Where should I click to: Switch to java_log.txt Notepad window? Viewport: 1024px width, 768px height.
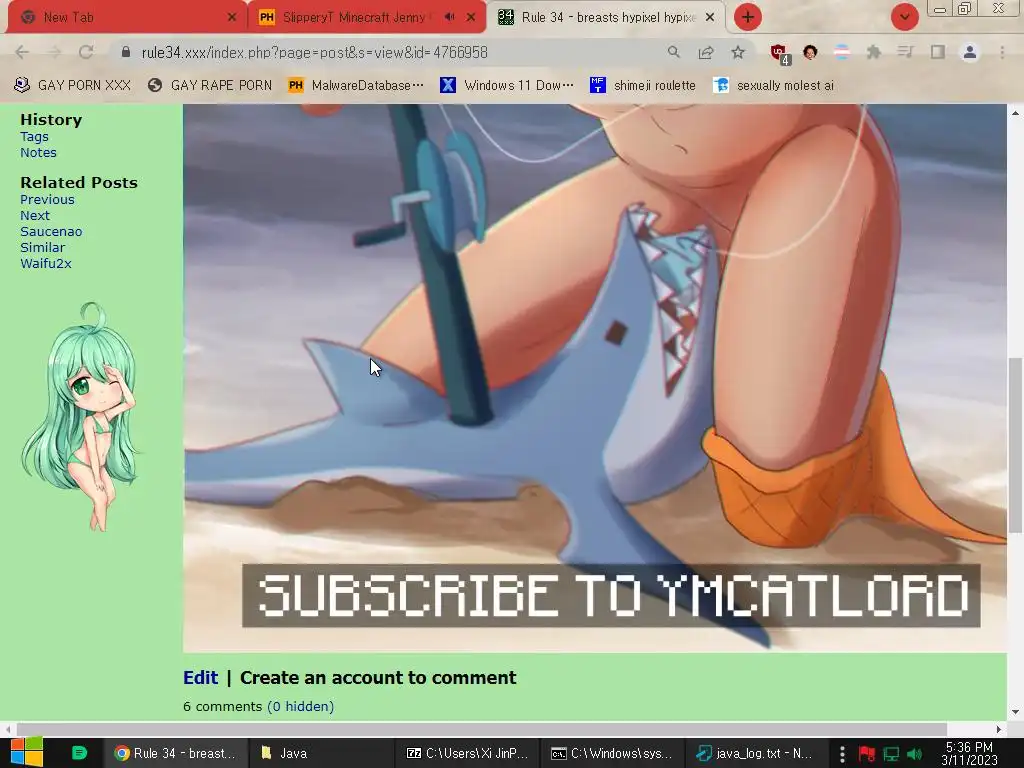click(757, 753)
